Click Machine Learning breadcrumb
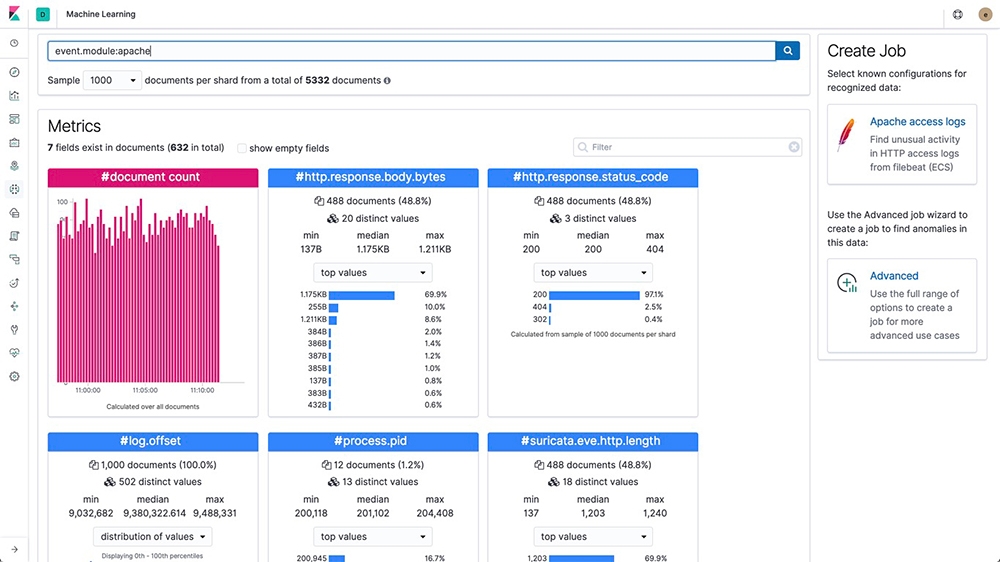The height and width of the screenshot is (562, 1000). (x=101, y=14)
